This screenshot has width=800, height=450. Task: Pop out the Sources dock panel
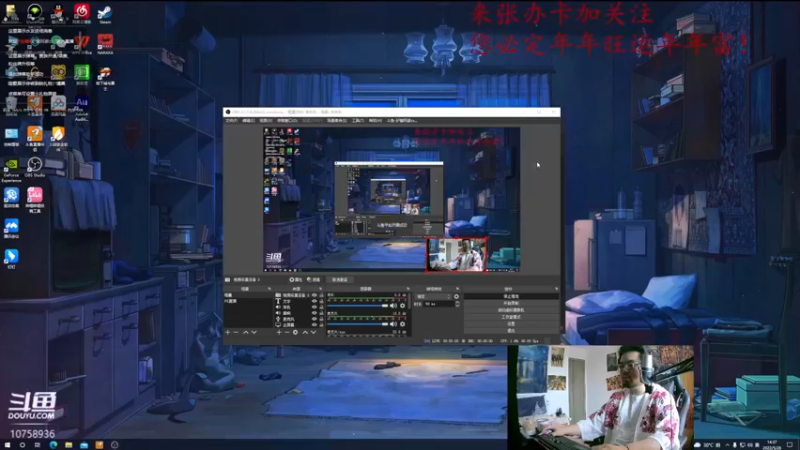pos(321,289)
